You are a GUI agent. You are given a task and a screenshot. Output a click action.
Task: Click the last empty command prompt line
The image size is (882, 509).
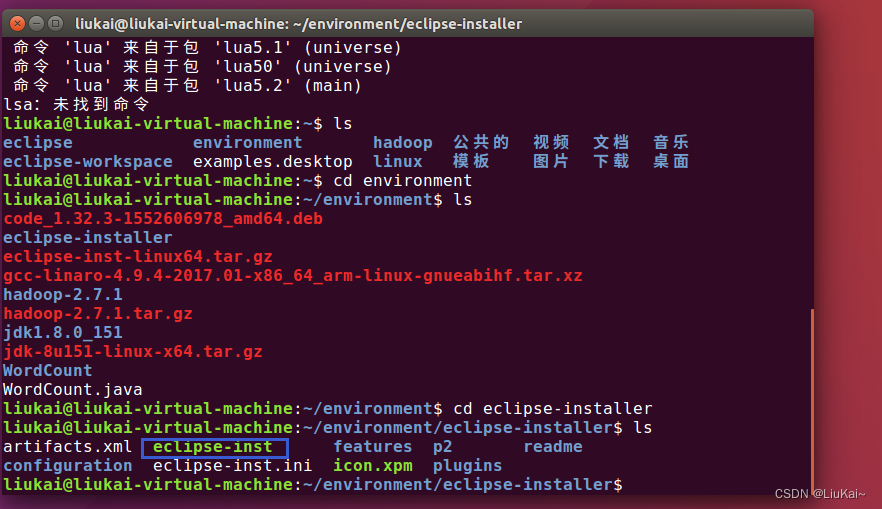[313, 484]
